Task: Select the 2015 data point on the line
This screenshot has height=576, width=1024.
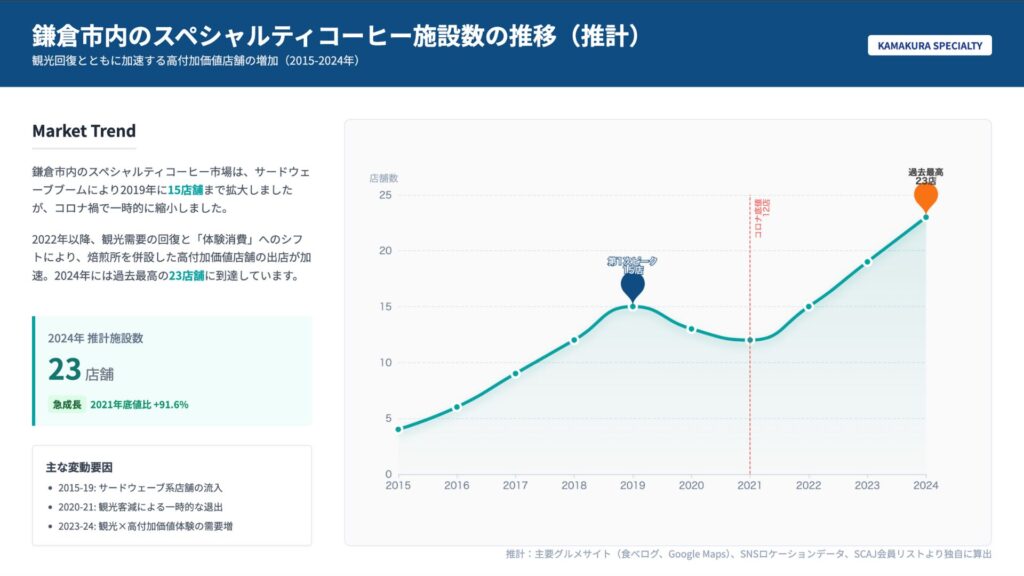Action: (398, 429)
